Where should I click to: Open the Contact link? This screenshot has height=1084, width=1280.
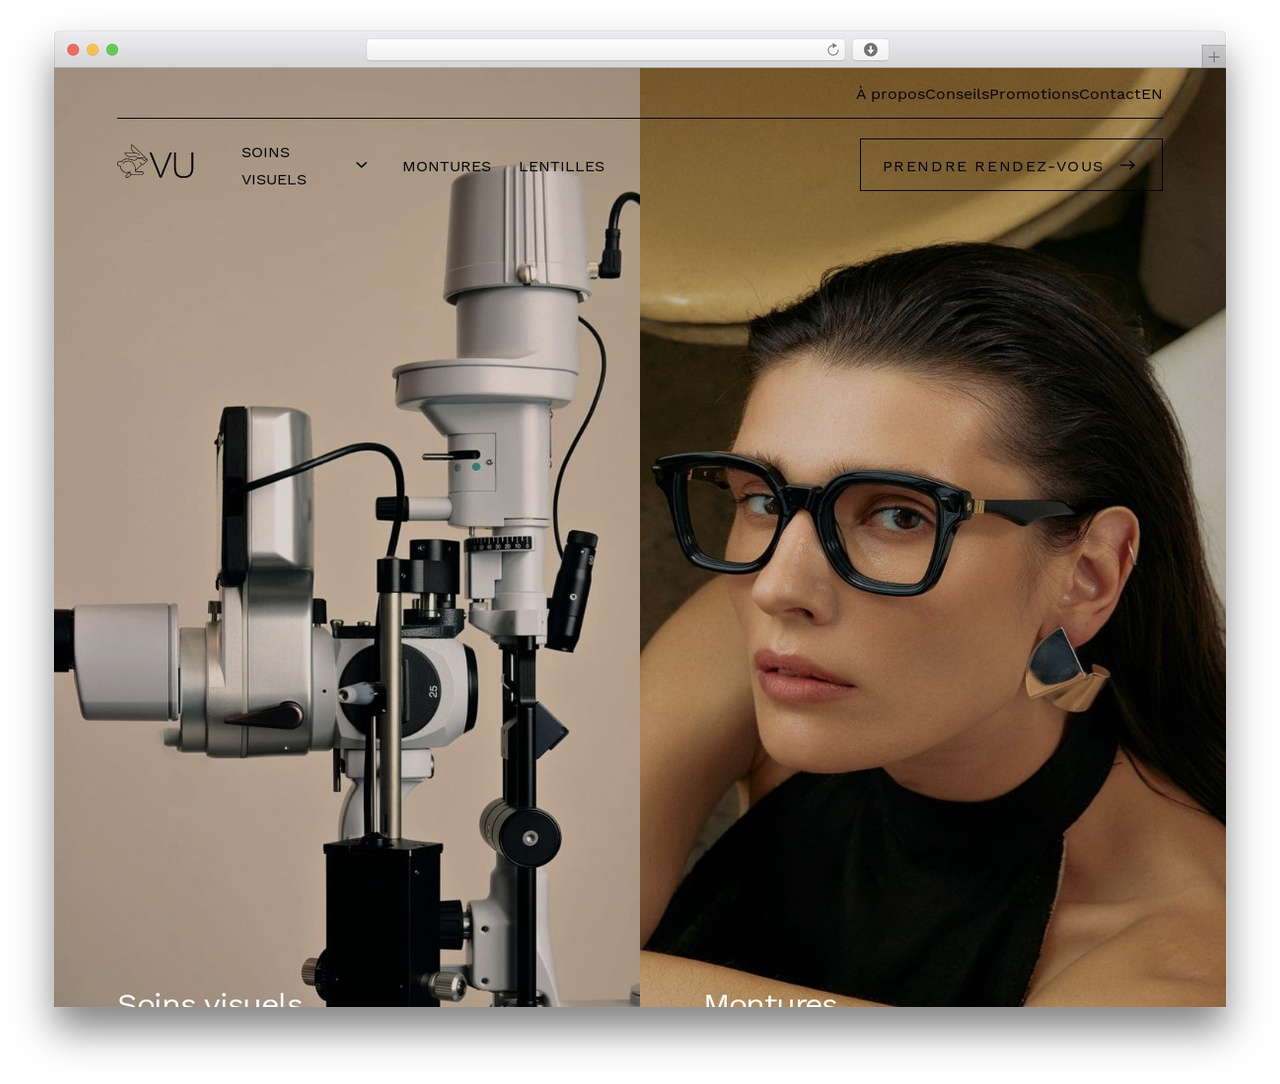1110,94
